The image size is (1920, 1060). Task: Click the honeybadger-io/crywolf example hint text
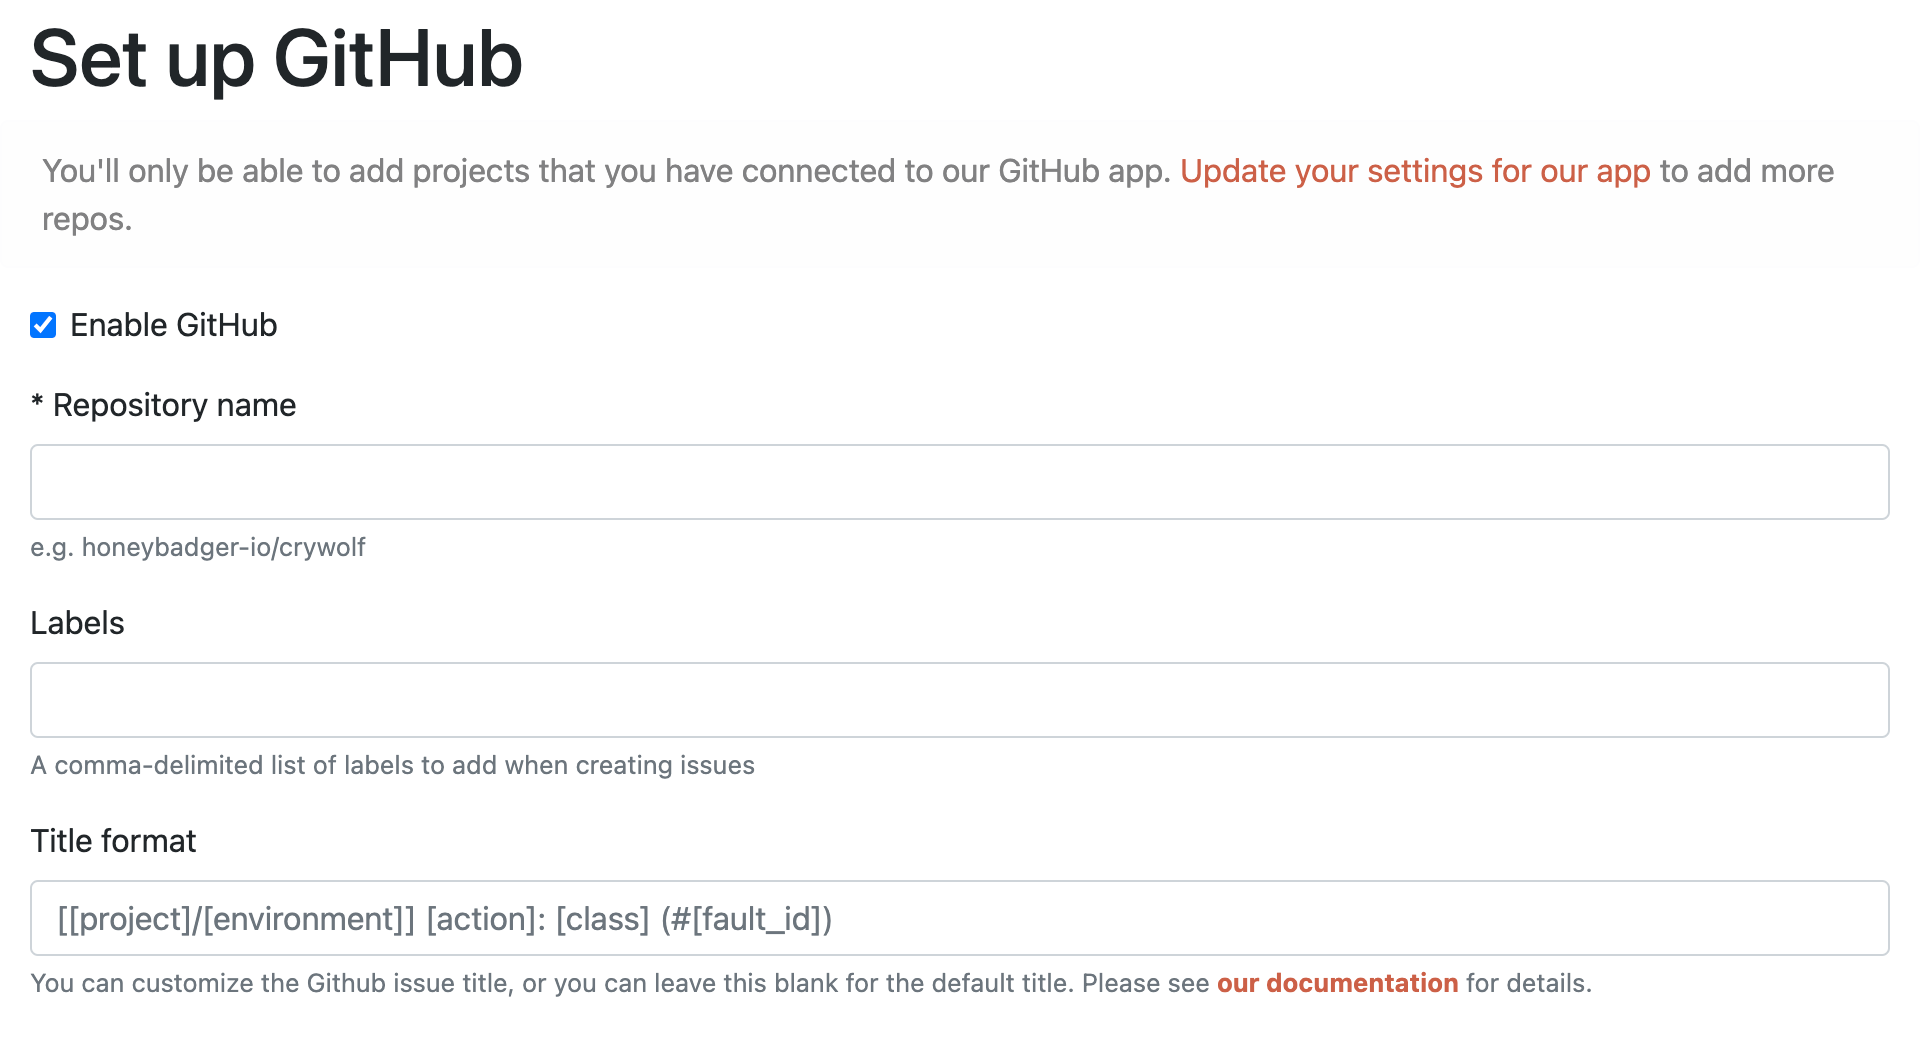[x=198, y=547]
